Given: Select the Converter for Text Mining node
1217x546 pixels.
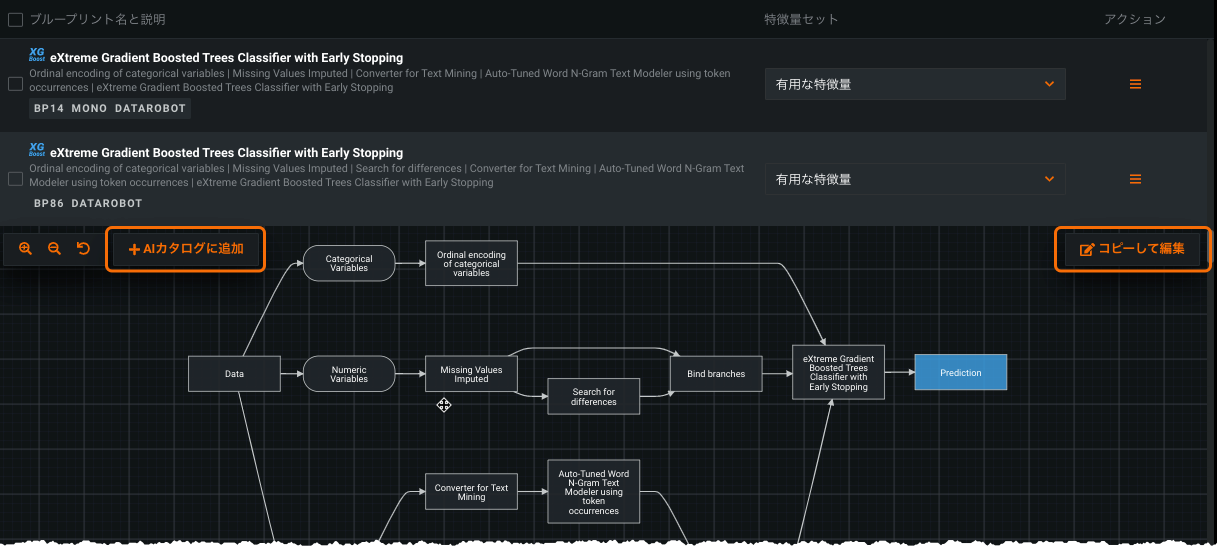Looking at the screenshot, I should click(x=471, y=492).
